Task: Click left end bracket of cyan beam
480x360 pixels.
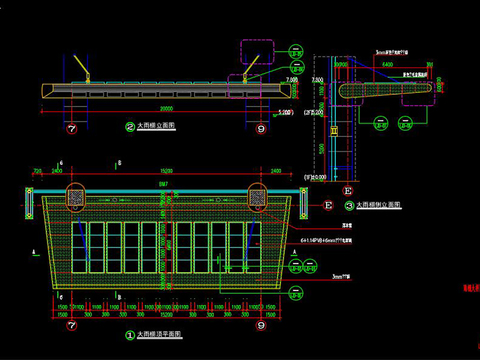Action: pyautogui.click(x=29, y=203)
